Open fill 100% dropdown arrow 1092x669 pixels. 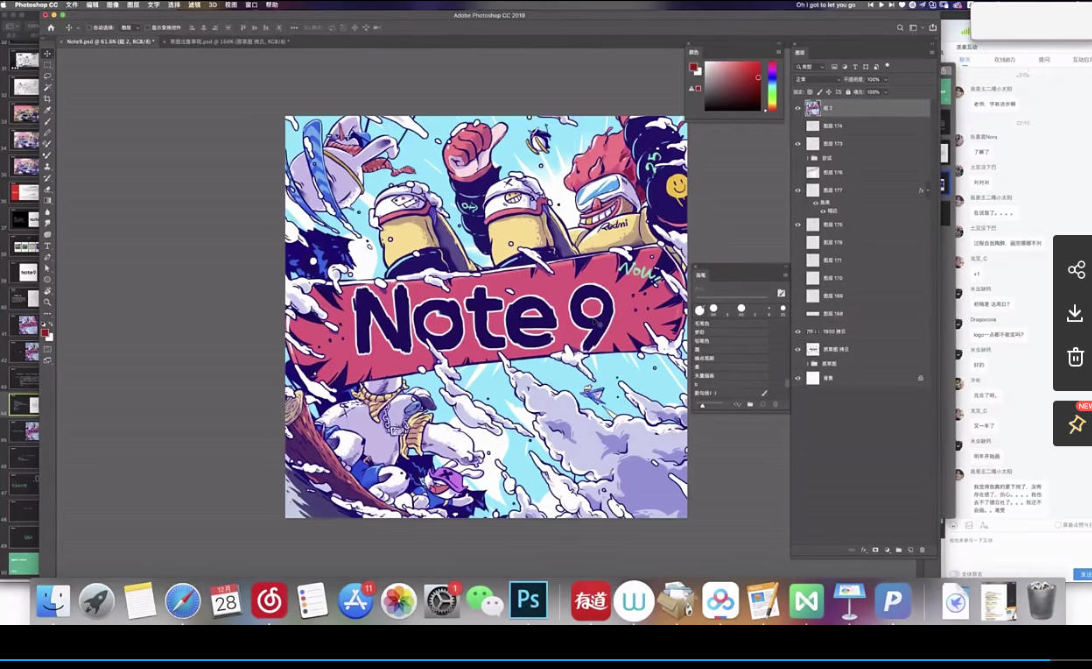click(885, 92)
